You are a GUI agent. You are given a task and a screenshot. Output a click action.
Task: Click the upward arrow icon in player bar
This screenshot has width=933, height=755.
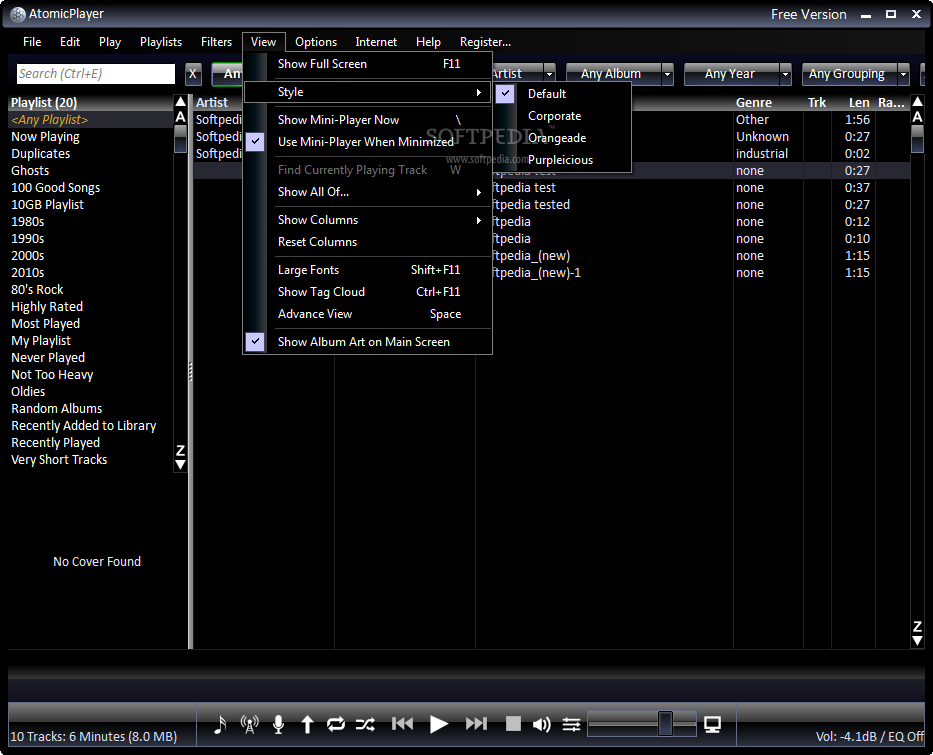click(307, 724)
